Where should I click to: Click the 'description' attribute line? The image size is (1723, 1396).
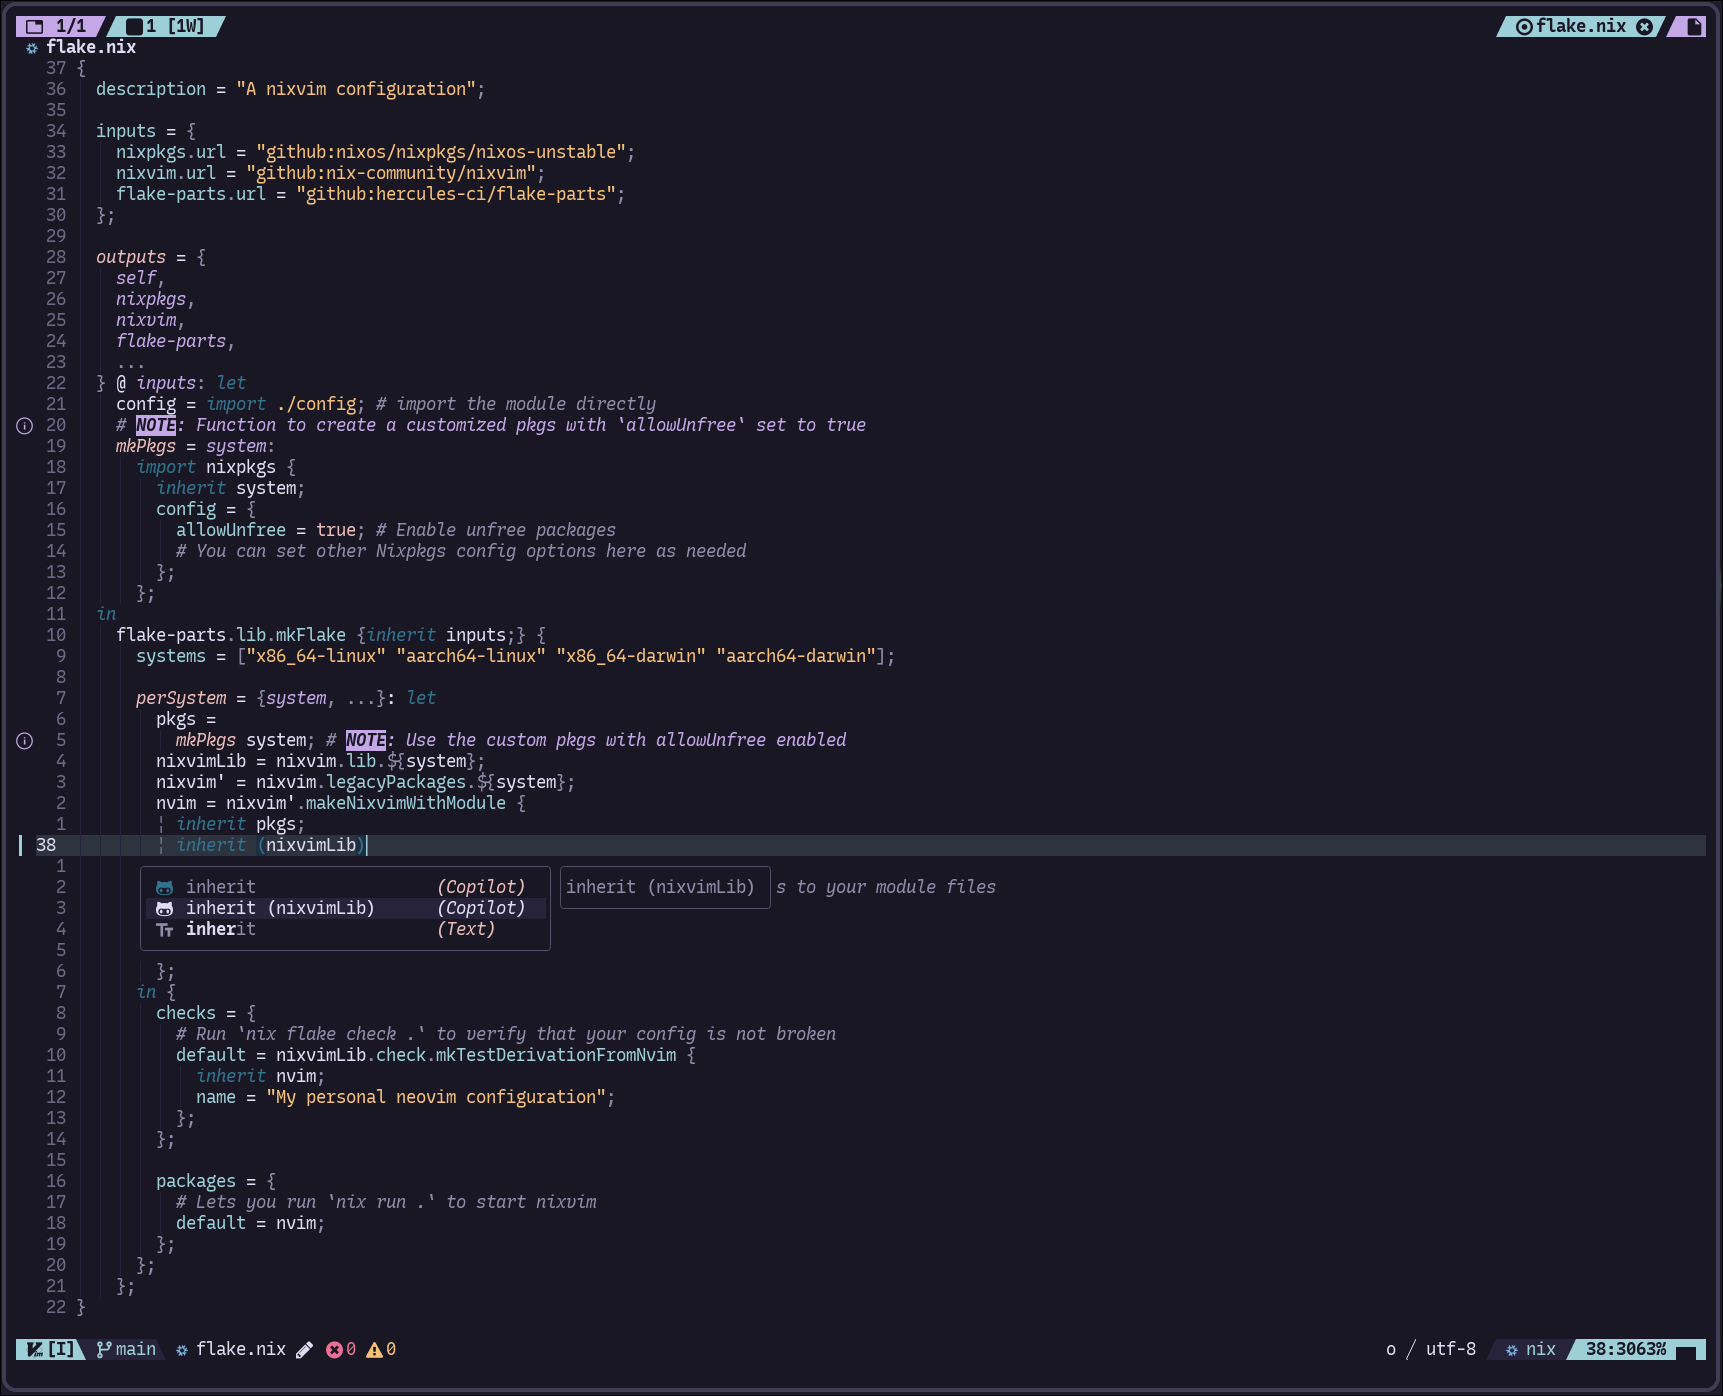[x=290, y=89]
